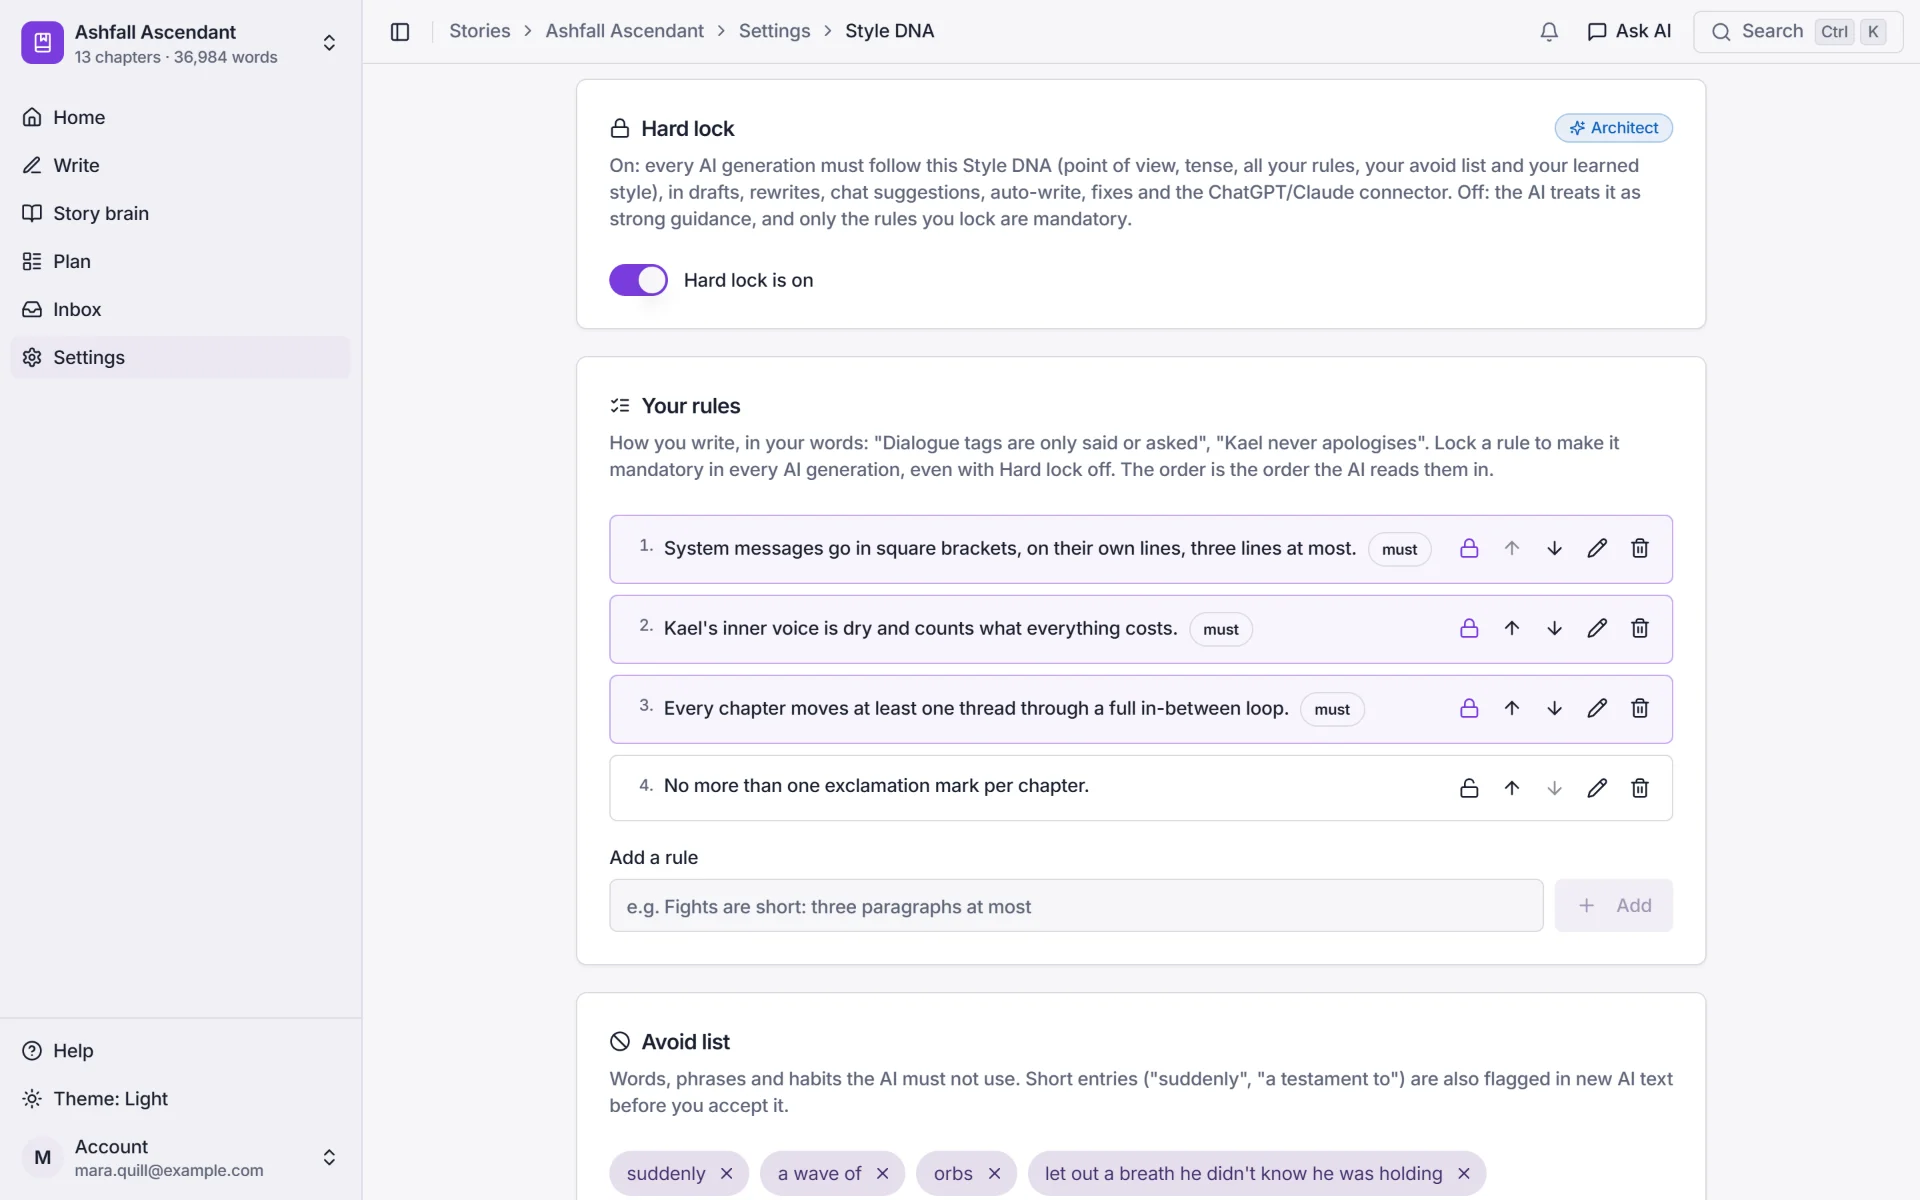The image size is (1920, 1200).
Task: Toggle the sidebar panel icon
Action: click(400, 32)
